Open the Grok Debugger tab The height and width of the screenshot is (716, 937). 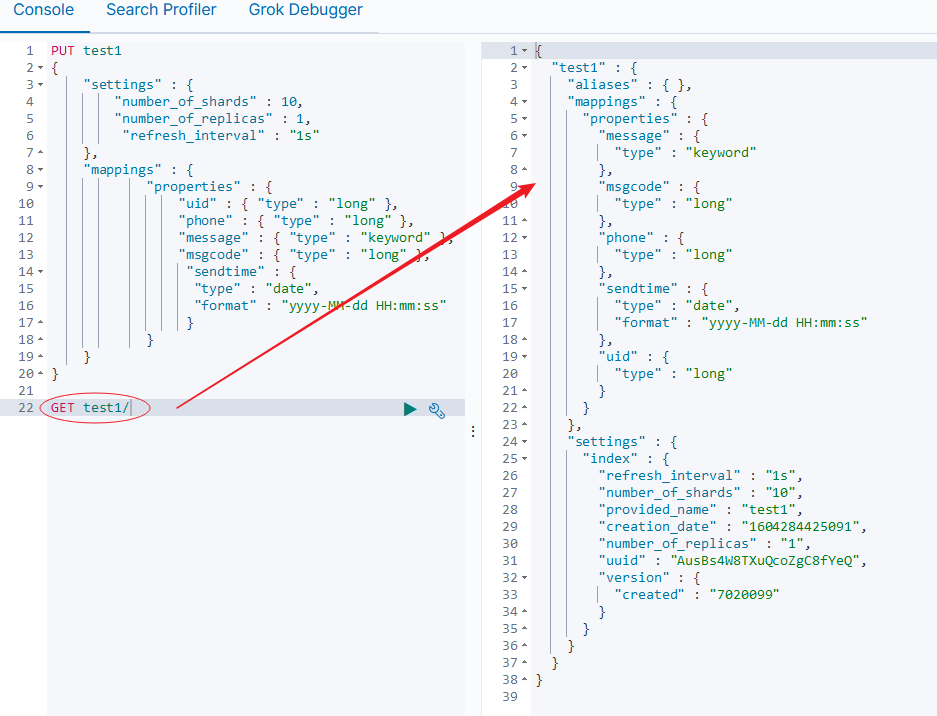305,10
